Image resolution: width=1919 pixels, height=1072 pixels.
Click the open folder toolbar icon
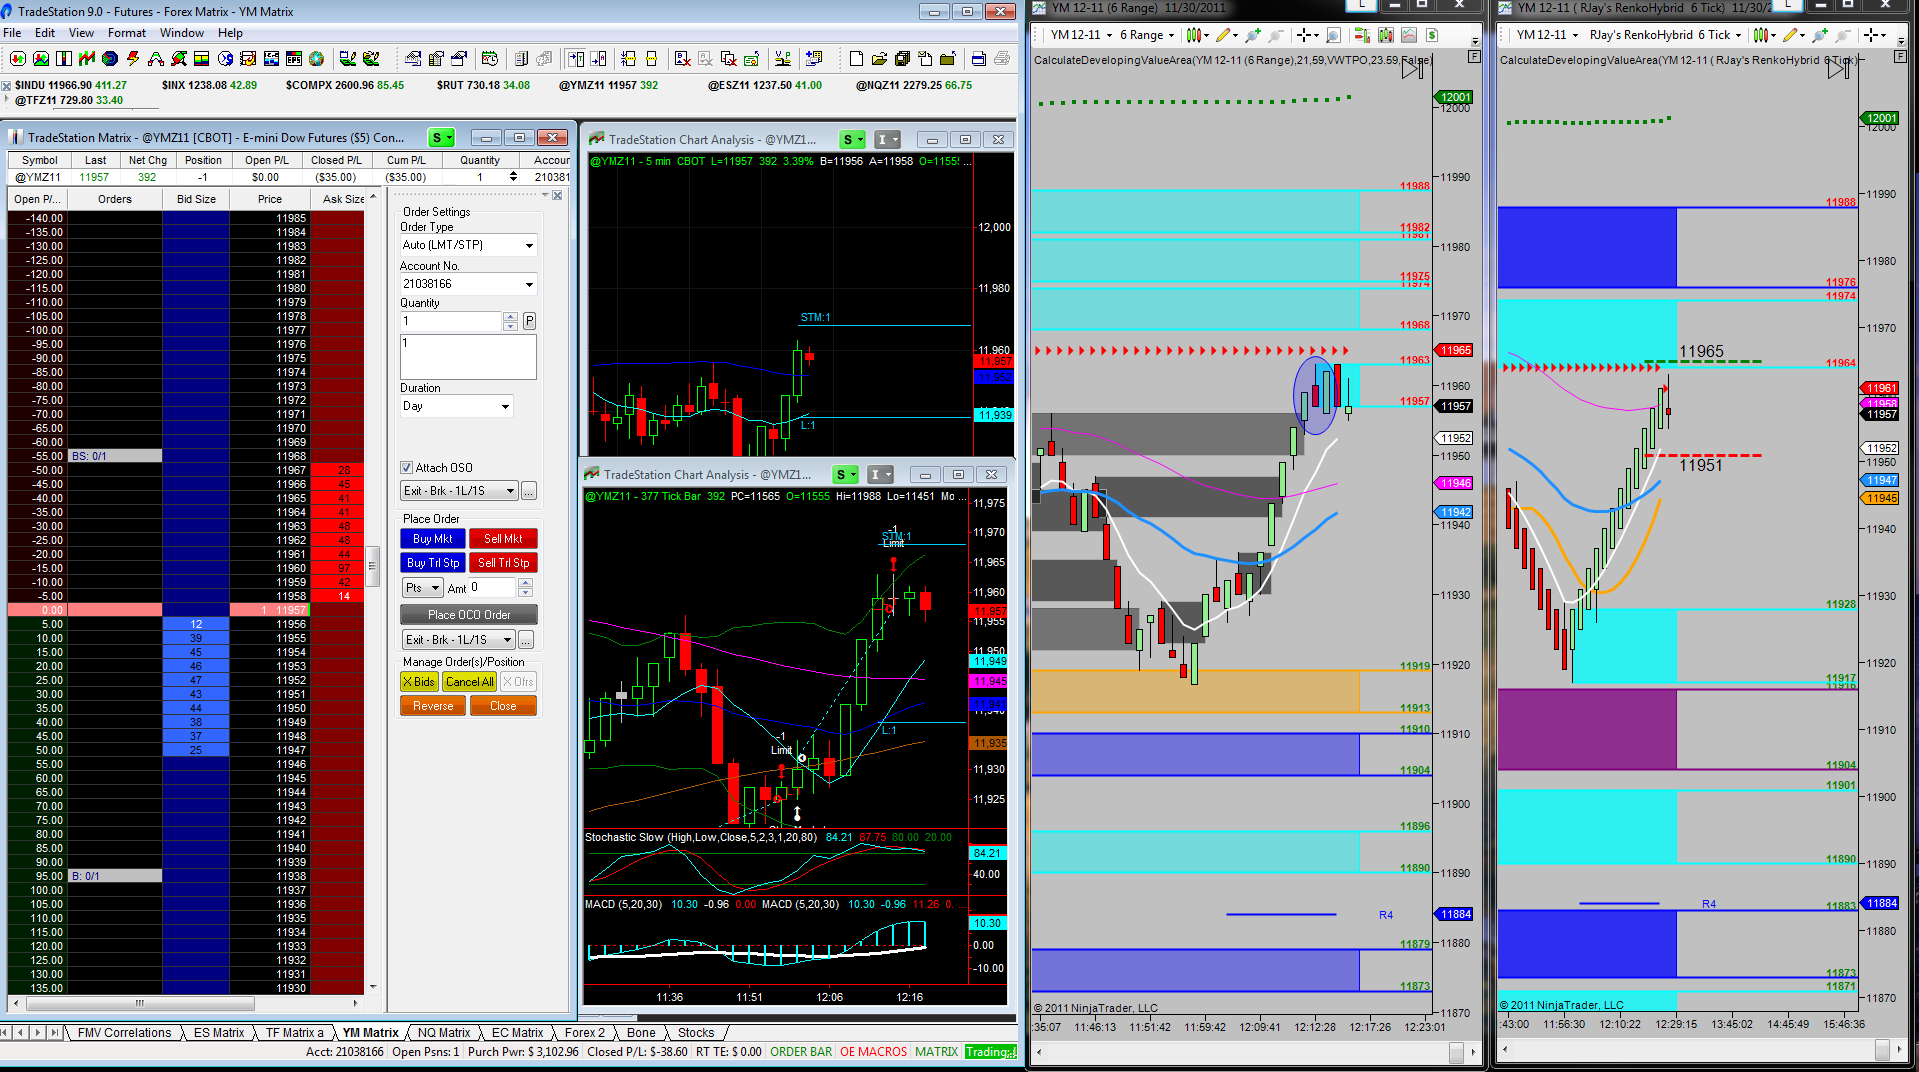click(x=880, y=59)
